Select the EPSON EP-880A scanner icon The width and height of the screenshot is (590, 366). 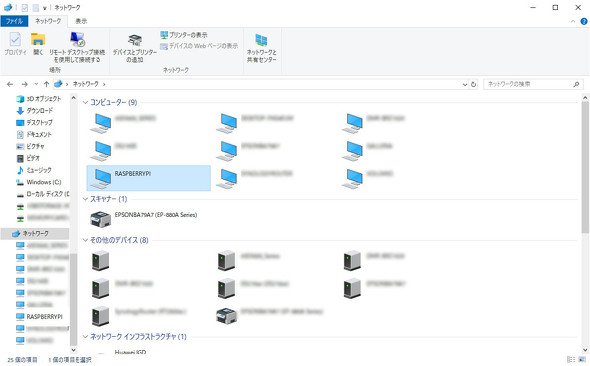click(100, 219)
